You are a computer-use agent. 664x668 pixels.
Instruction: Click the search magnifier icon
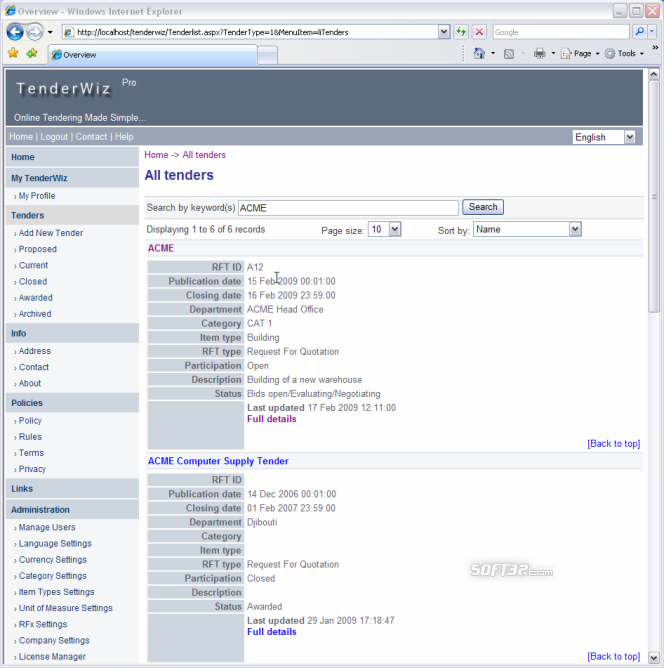(x=638, y=32)
